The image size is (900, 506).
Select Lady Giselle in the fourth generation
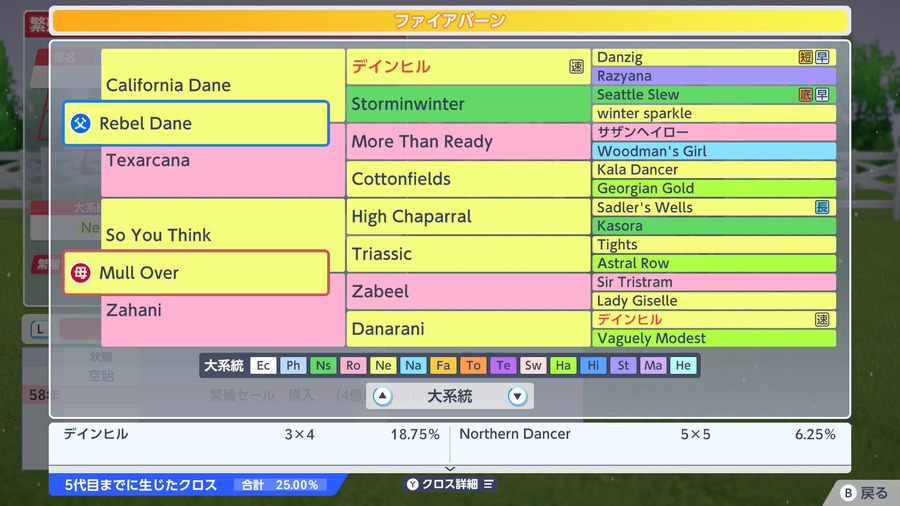pos(714,301)
